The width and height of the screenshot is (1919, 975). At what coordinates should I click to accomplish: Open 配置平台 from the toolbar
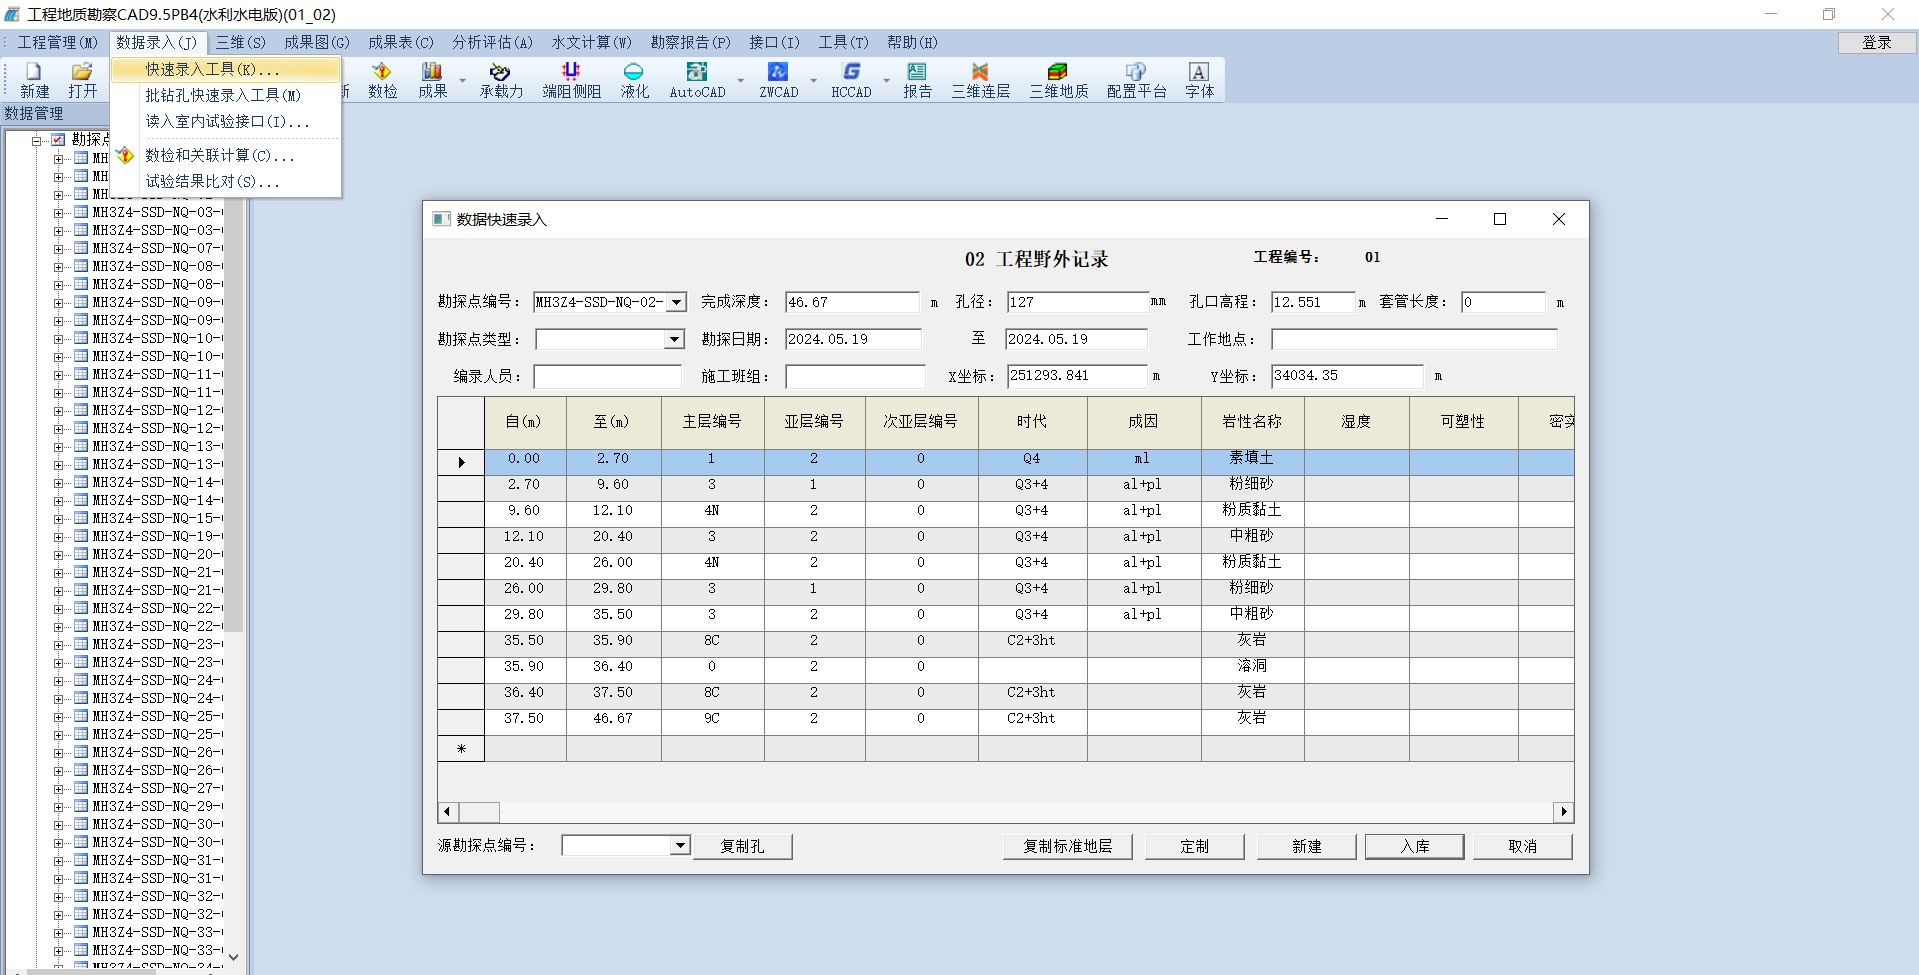(x=1136, y=80)
